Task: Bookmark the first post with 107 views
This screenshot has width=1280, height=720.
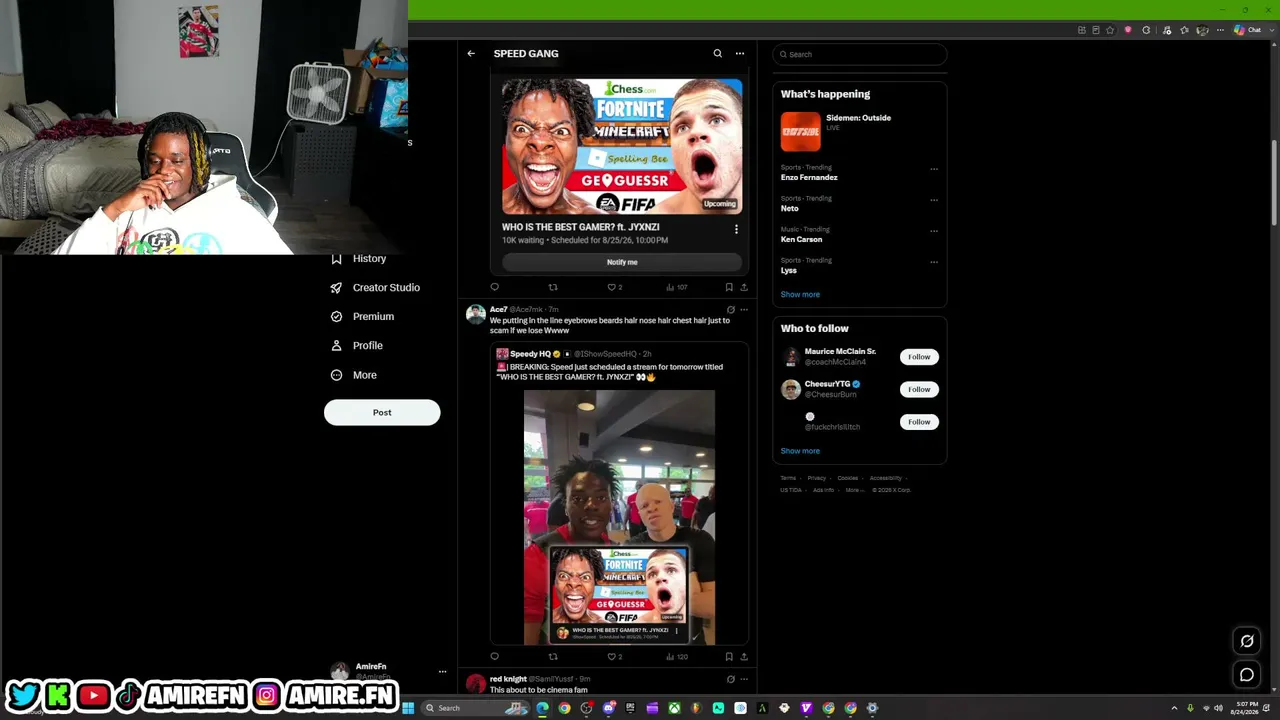Action: point(729,287)
